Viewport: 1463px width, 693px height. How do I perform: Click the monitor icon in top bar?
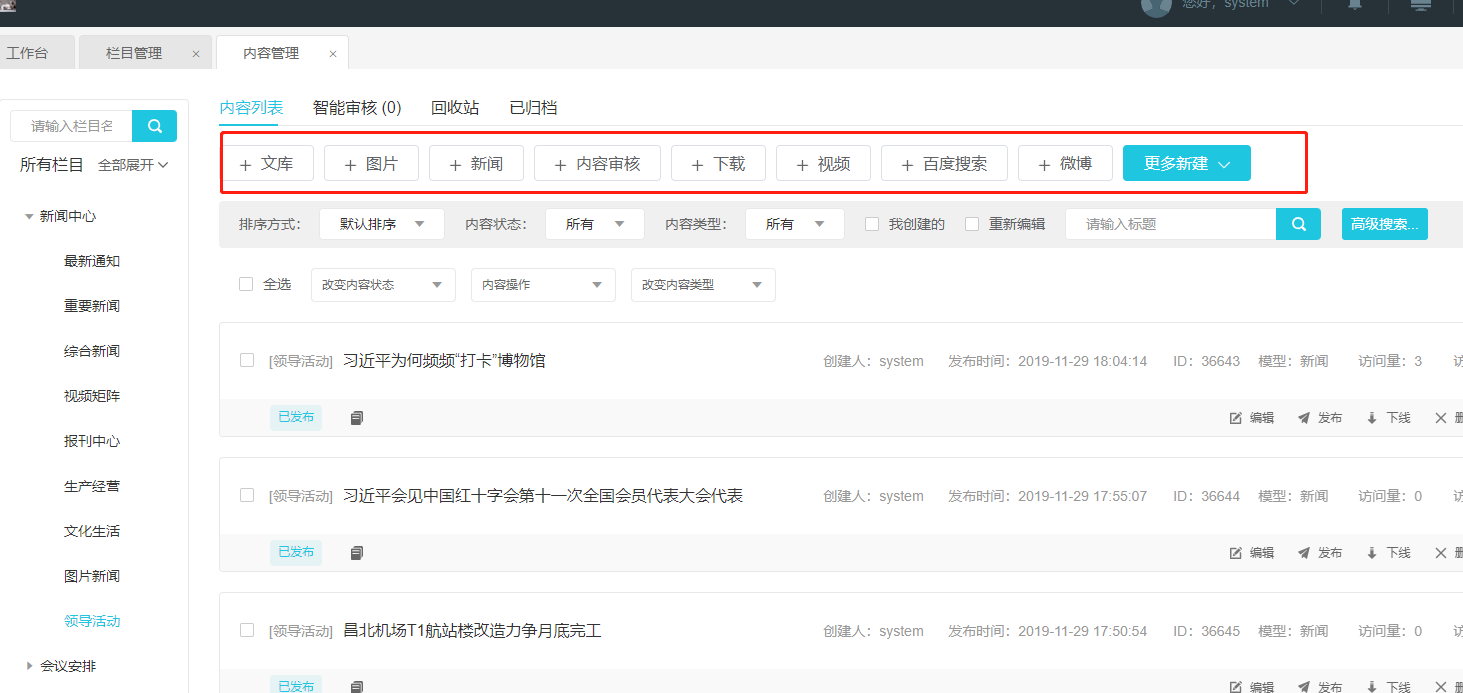(x=1420, y=5)
